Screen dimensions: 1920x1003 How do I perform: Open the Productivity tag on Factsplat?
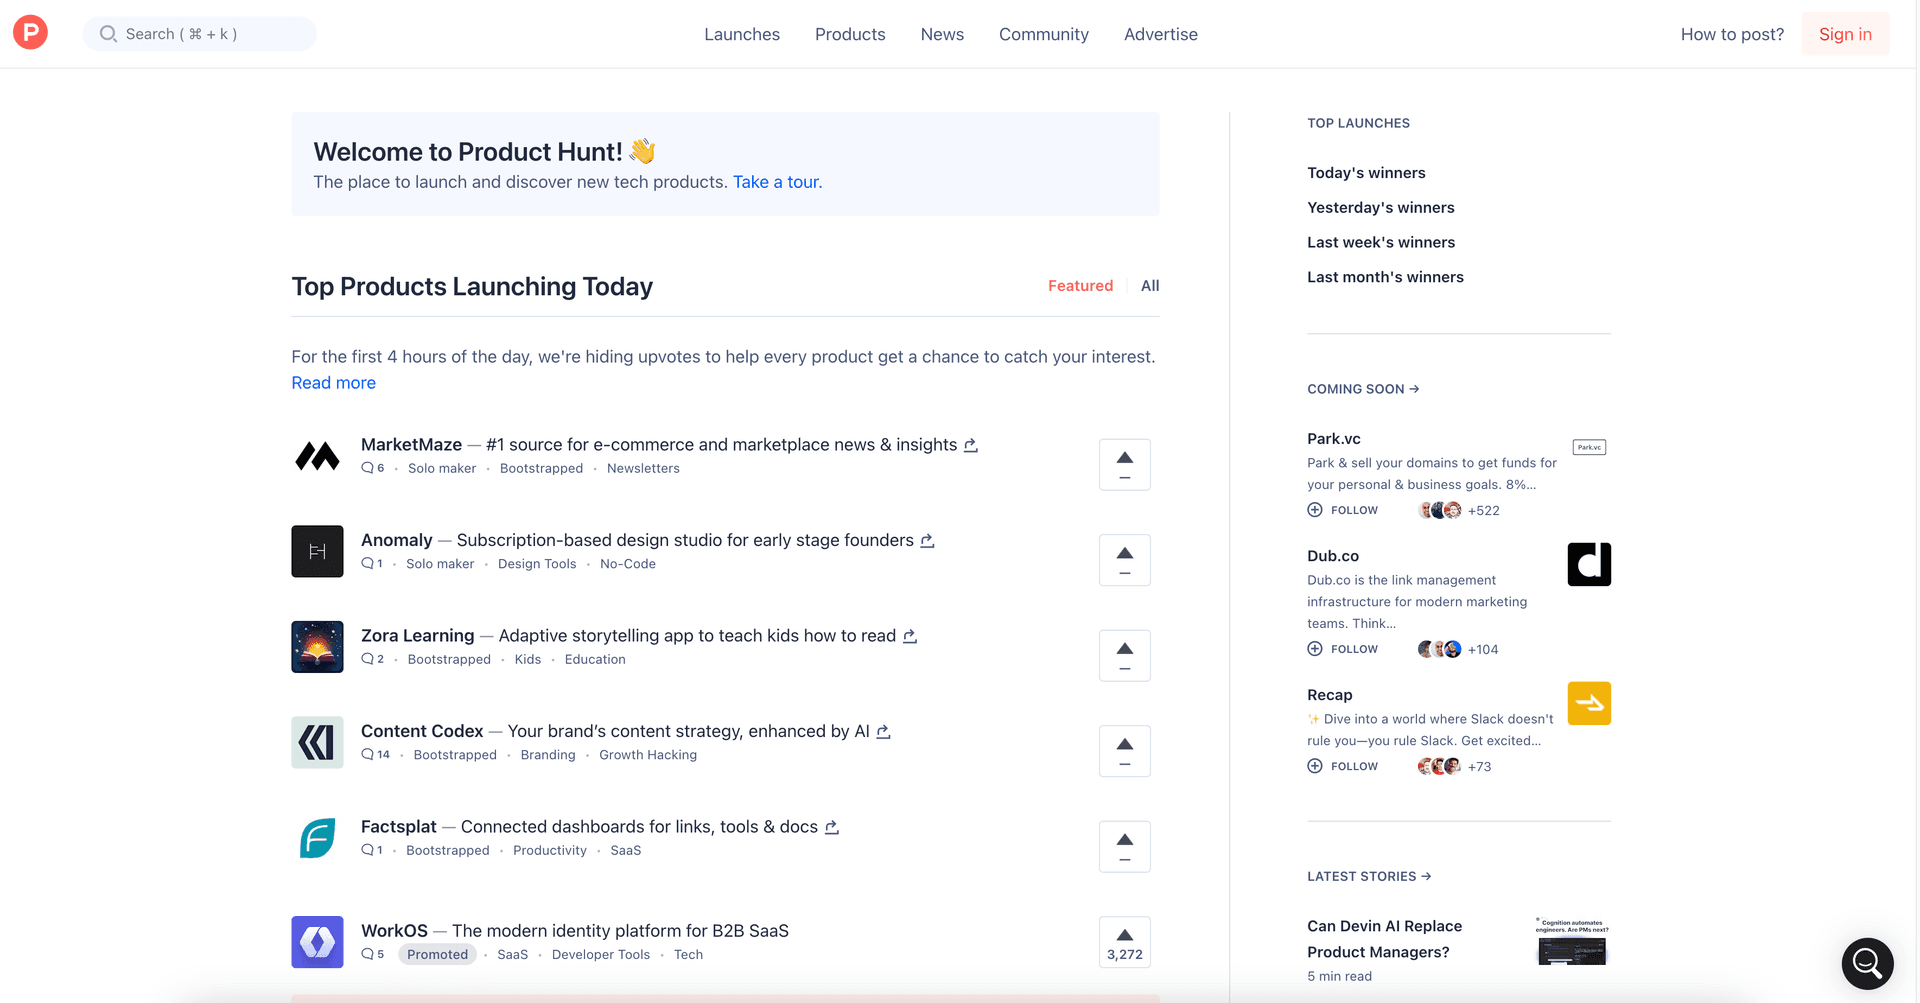(550, 850)
